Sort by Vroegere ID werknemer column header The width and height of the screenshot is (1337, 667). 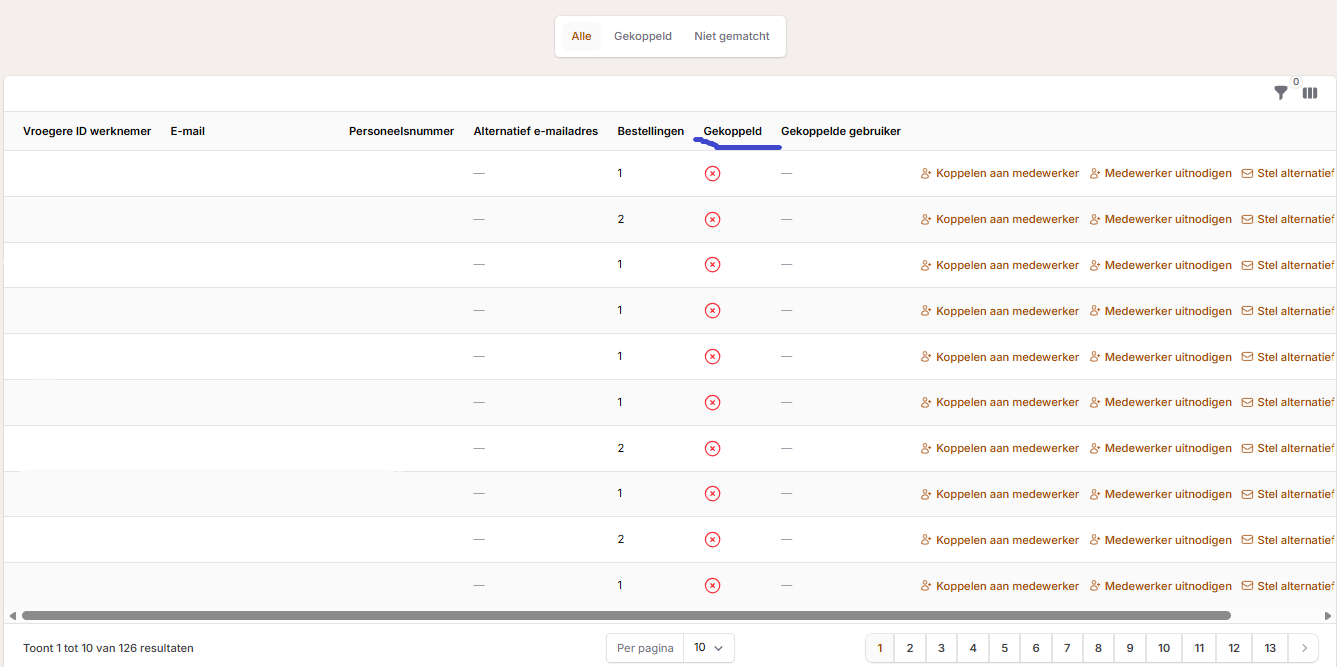[x=87, y=131]
